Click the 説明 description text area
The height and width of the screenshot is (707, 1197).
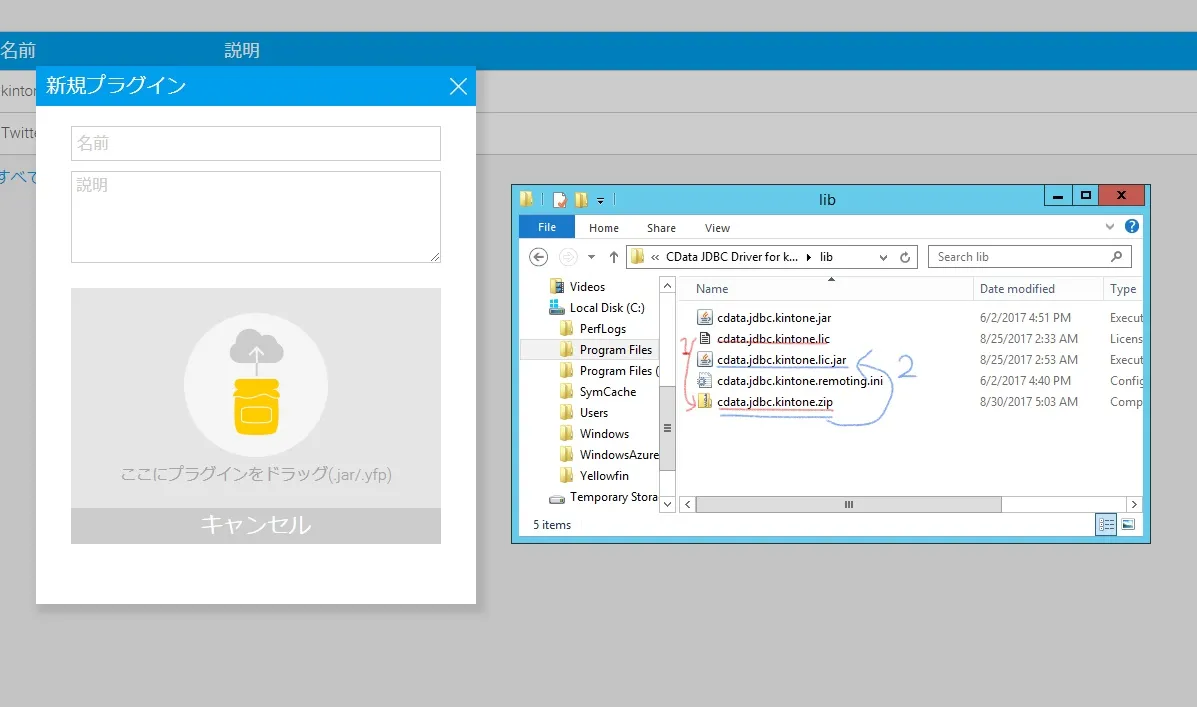[x=255, y=216]
